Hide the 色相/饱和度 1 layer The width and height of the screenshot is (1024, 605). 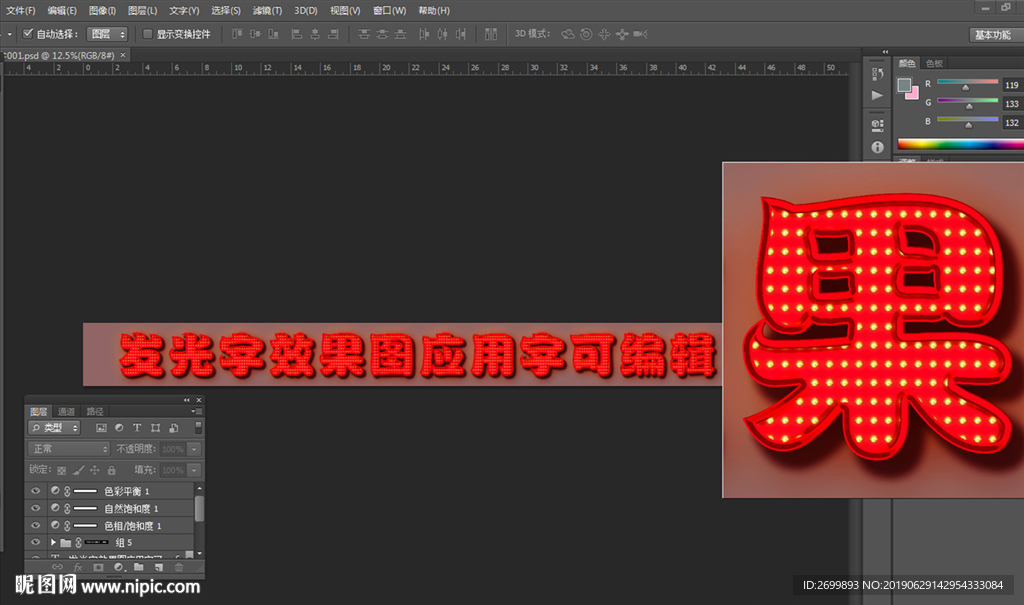(36, 525)
